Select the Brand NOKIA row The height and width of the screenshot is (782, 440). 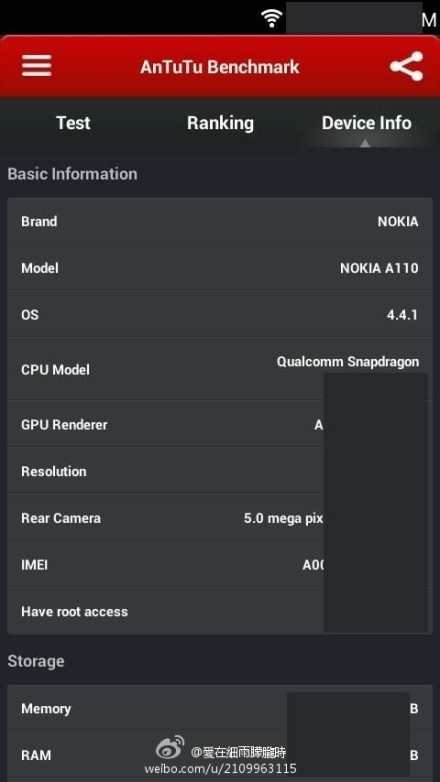coord(220,221)
